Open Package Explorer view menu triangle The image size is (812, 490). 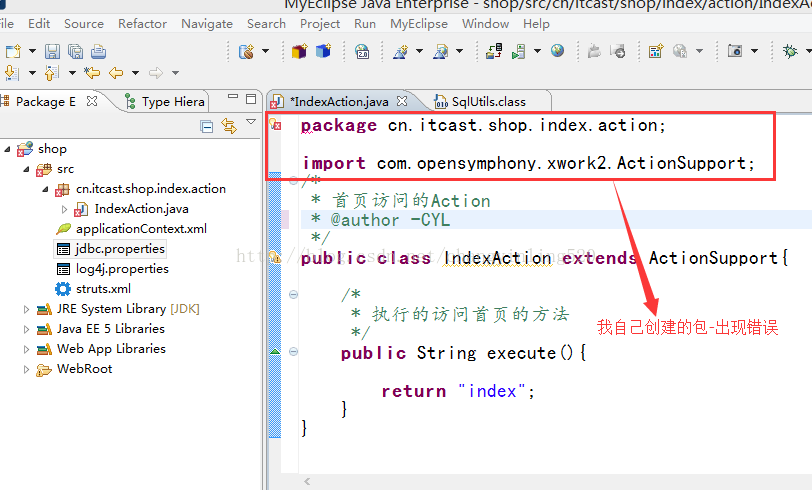click(251, 122)
